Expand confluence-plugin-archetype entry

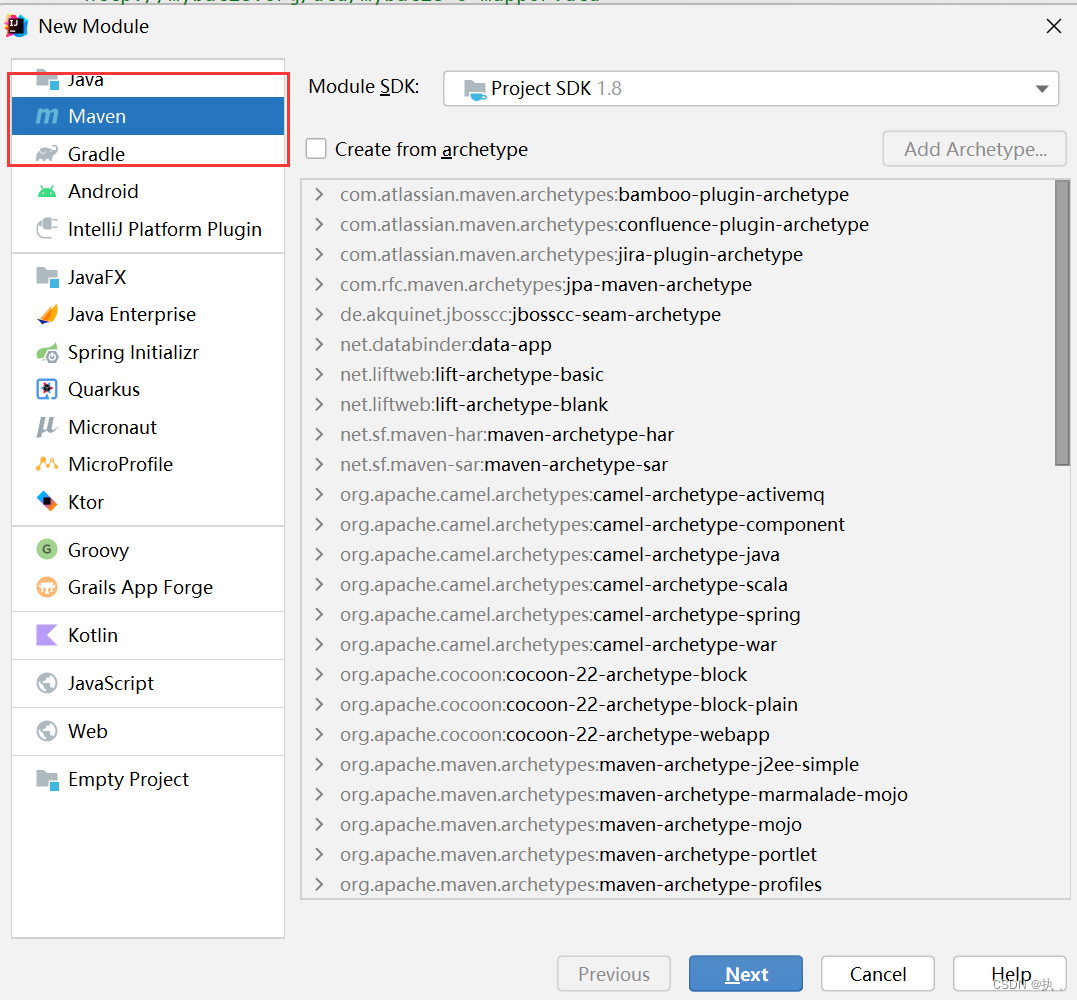319,225
